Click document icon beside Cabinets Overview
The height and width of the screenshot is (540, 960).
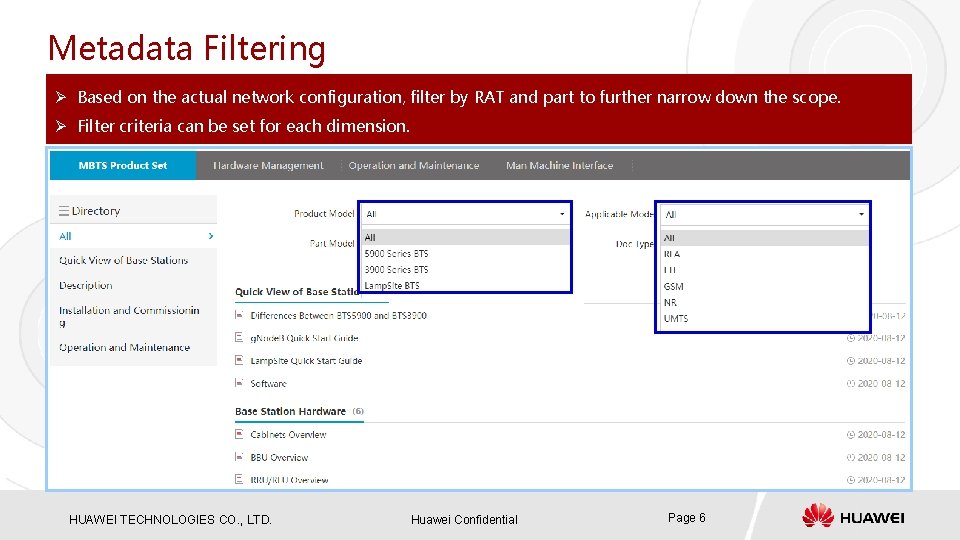pyautogui.click(x=239, y=433)
